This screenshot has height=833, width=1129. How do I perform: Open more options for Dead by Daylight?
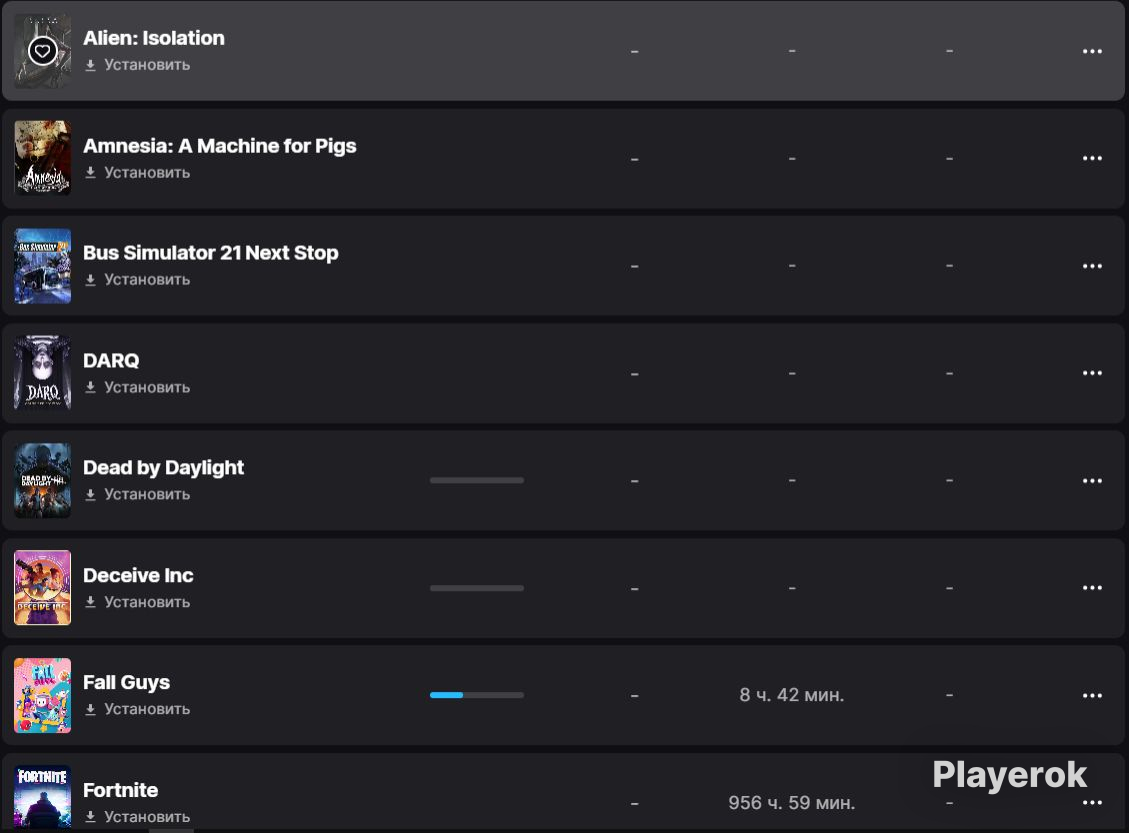[1092, 480]
